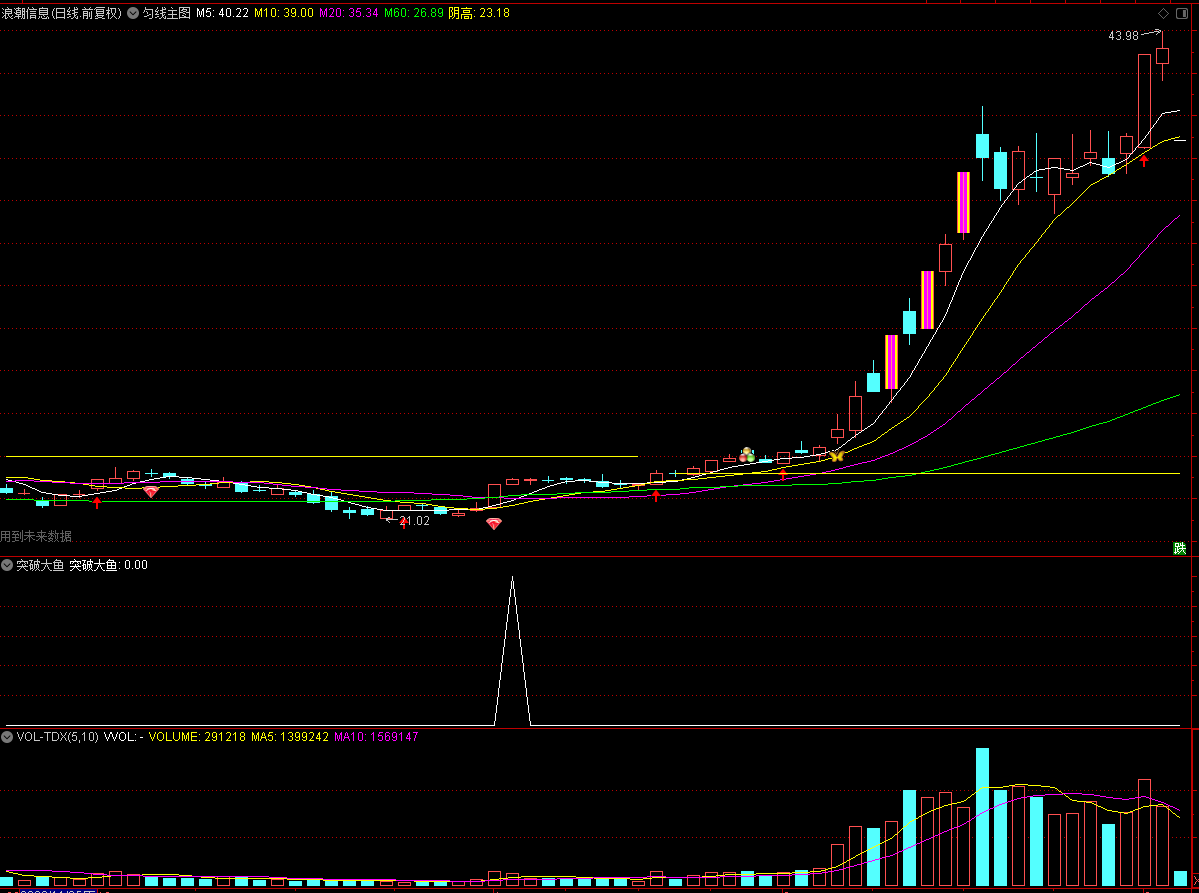Click the 用到未来数据 warning text
Viewport: 1199px width, 893px height.
pos(36,537)
